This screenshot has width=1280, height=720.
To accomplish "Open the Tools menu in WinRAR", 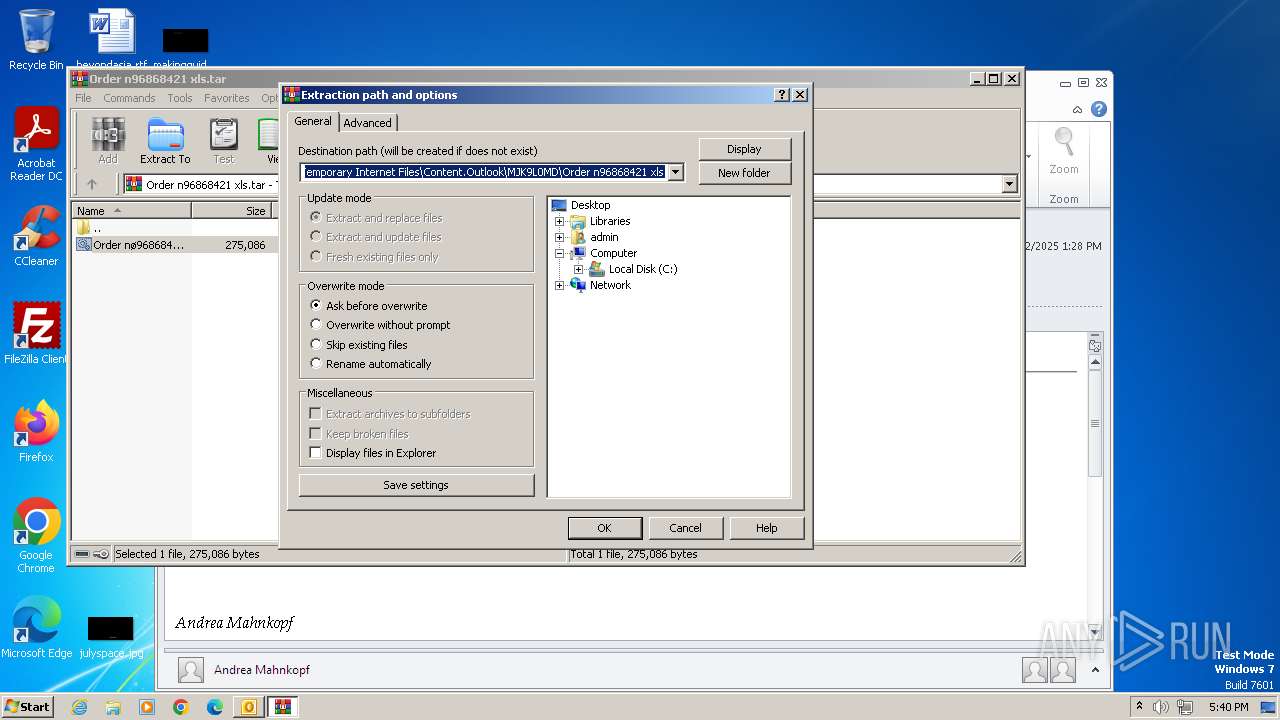I will pos(180,98).
